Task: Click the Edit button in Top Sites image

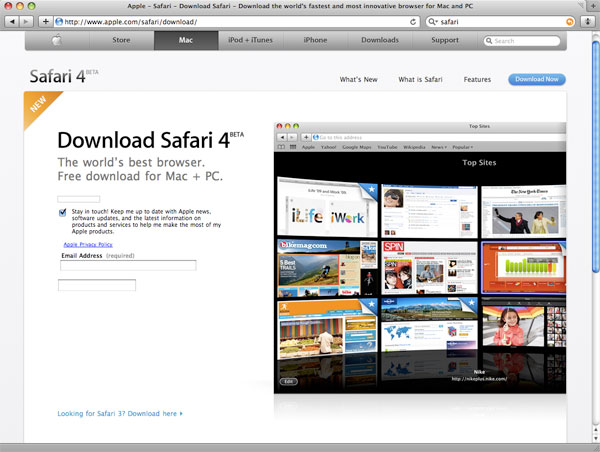Action: coord(289,382)
